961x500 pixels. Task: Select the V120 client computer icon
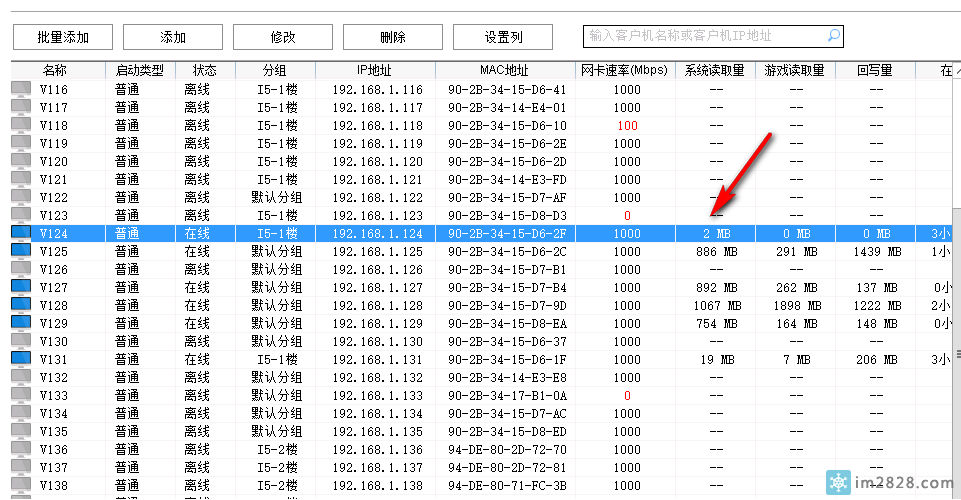click(21, 161)
